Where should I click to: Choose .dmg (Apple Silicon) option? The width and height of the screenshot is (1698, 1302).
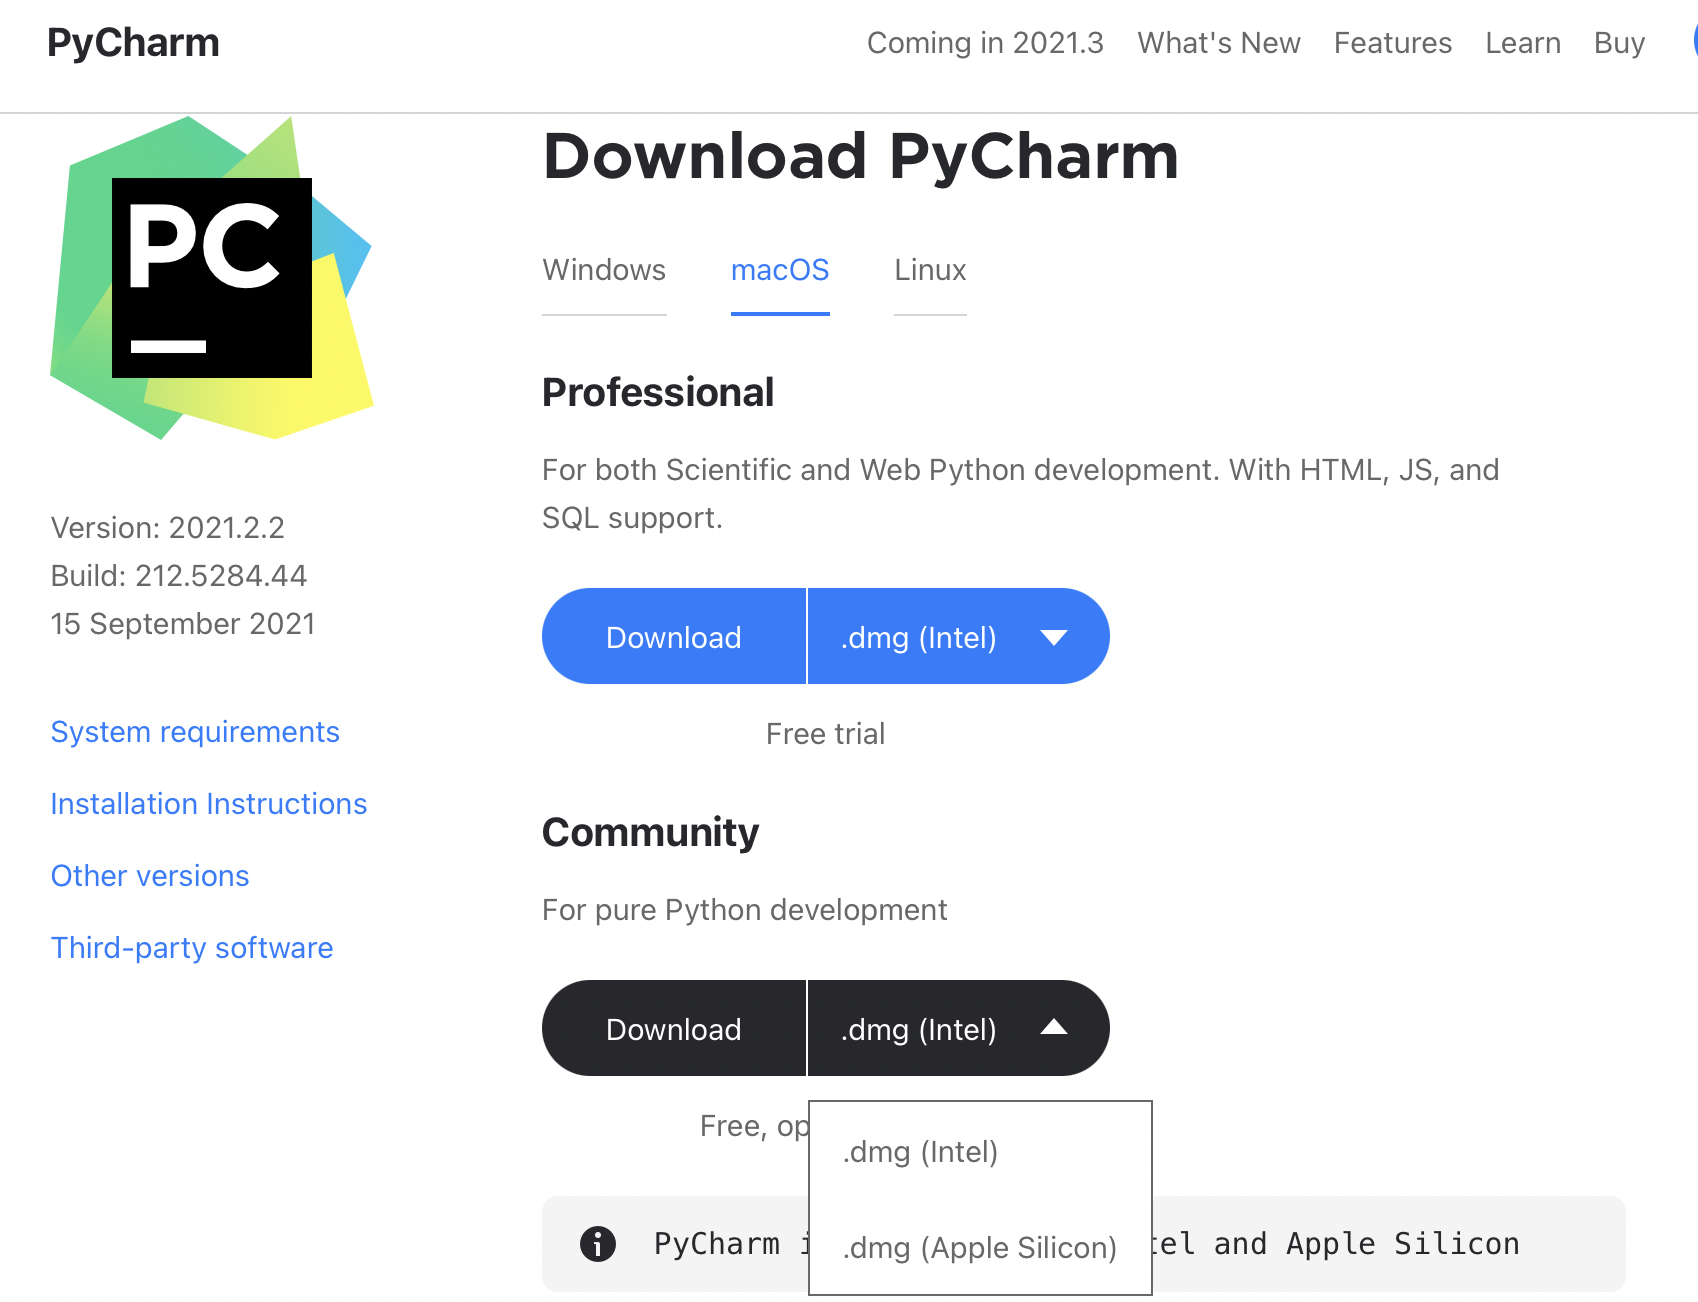pyautogui.click(x=980, y=1247)
